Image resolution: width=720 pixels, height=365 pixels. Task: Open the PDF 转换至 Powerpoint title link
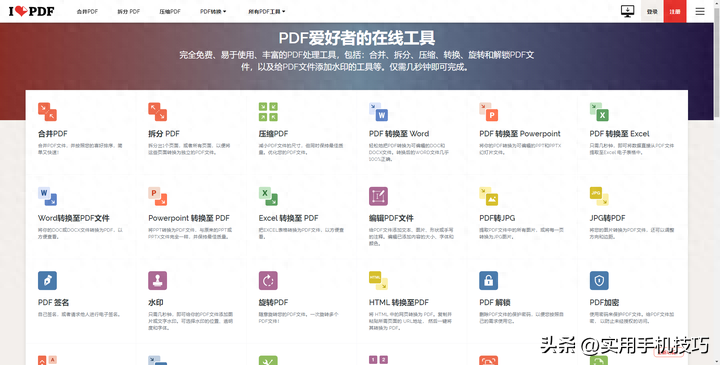point(520,134)
